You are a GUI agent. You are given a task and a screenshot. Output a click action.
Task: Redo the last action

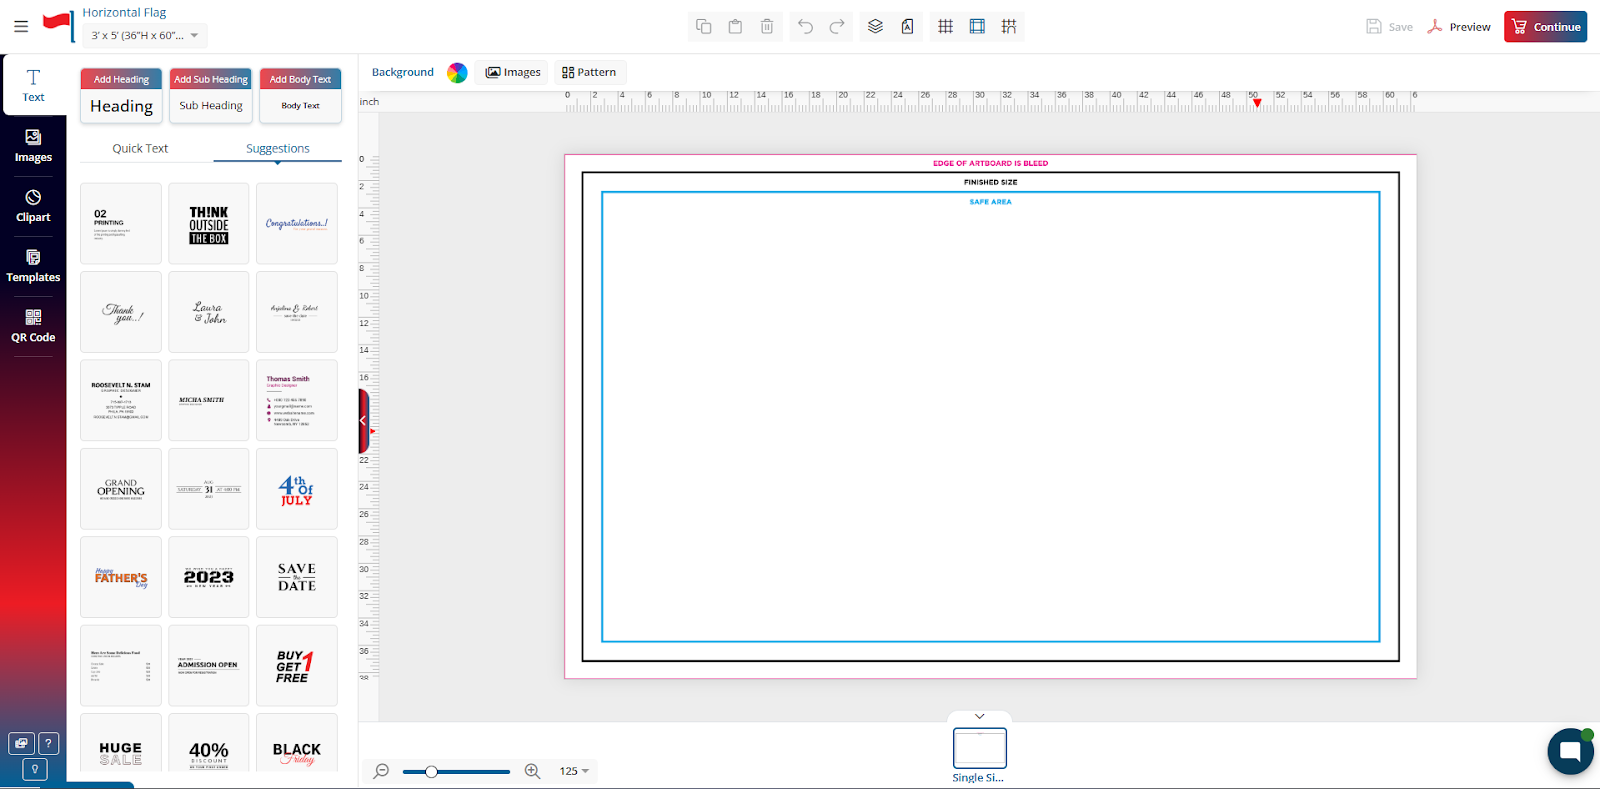tap(837, 27)
